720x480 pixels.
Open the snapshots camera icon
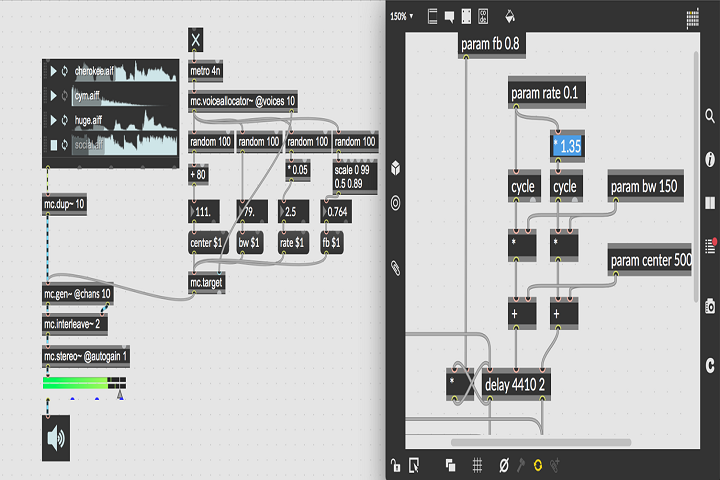pyautogui.click(x=710, y=307)
